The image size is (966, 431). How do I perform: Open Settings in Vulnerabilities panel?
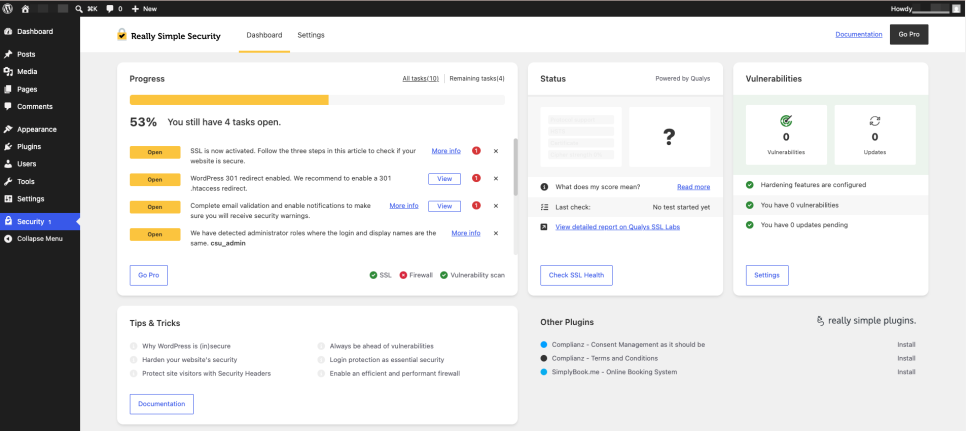pyautogui.click(x=767, y=275)
